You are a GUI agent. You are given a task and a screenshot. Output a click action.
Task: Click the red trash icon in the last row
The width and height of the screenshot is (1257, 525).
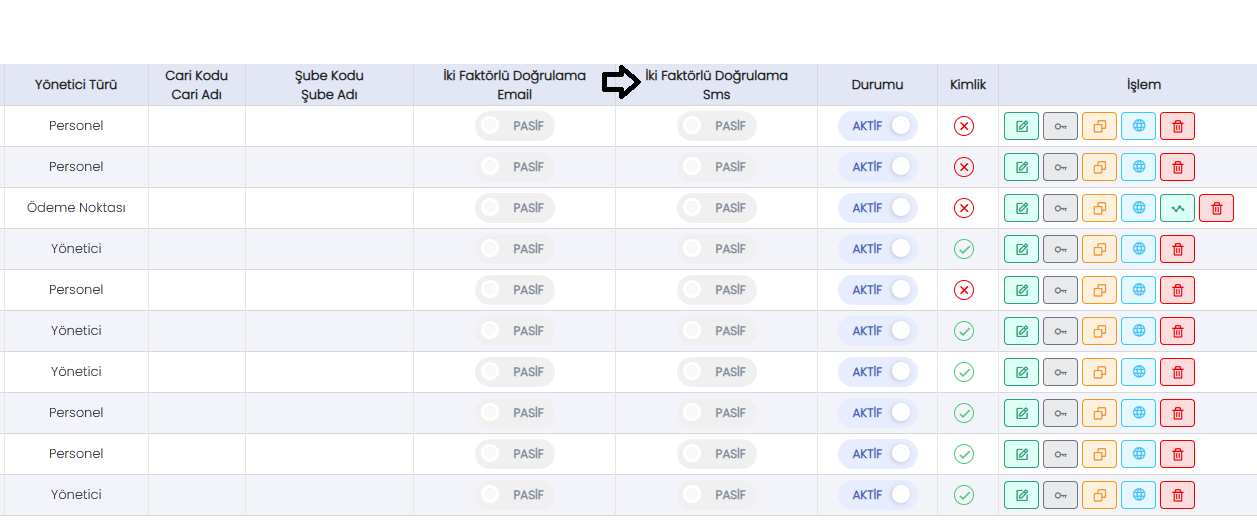click(x=1177, y=495)
